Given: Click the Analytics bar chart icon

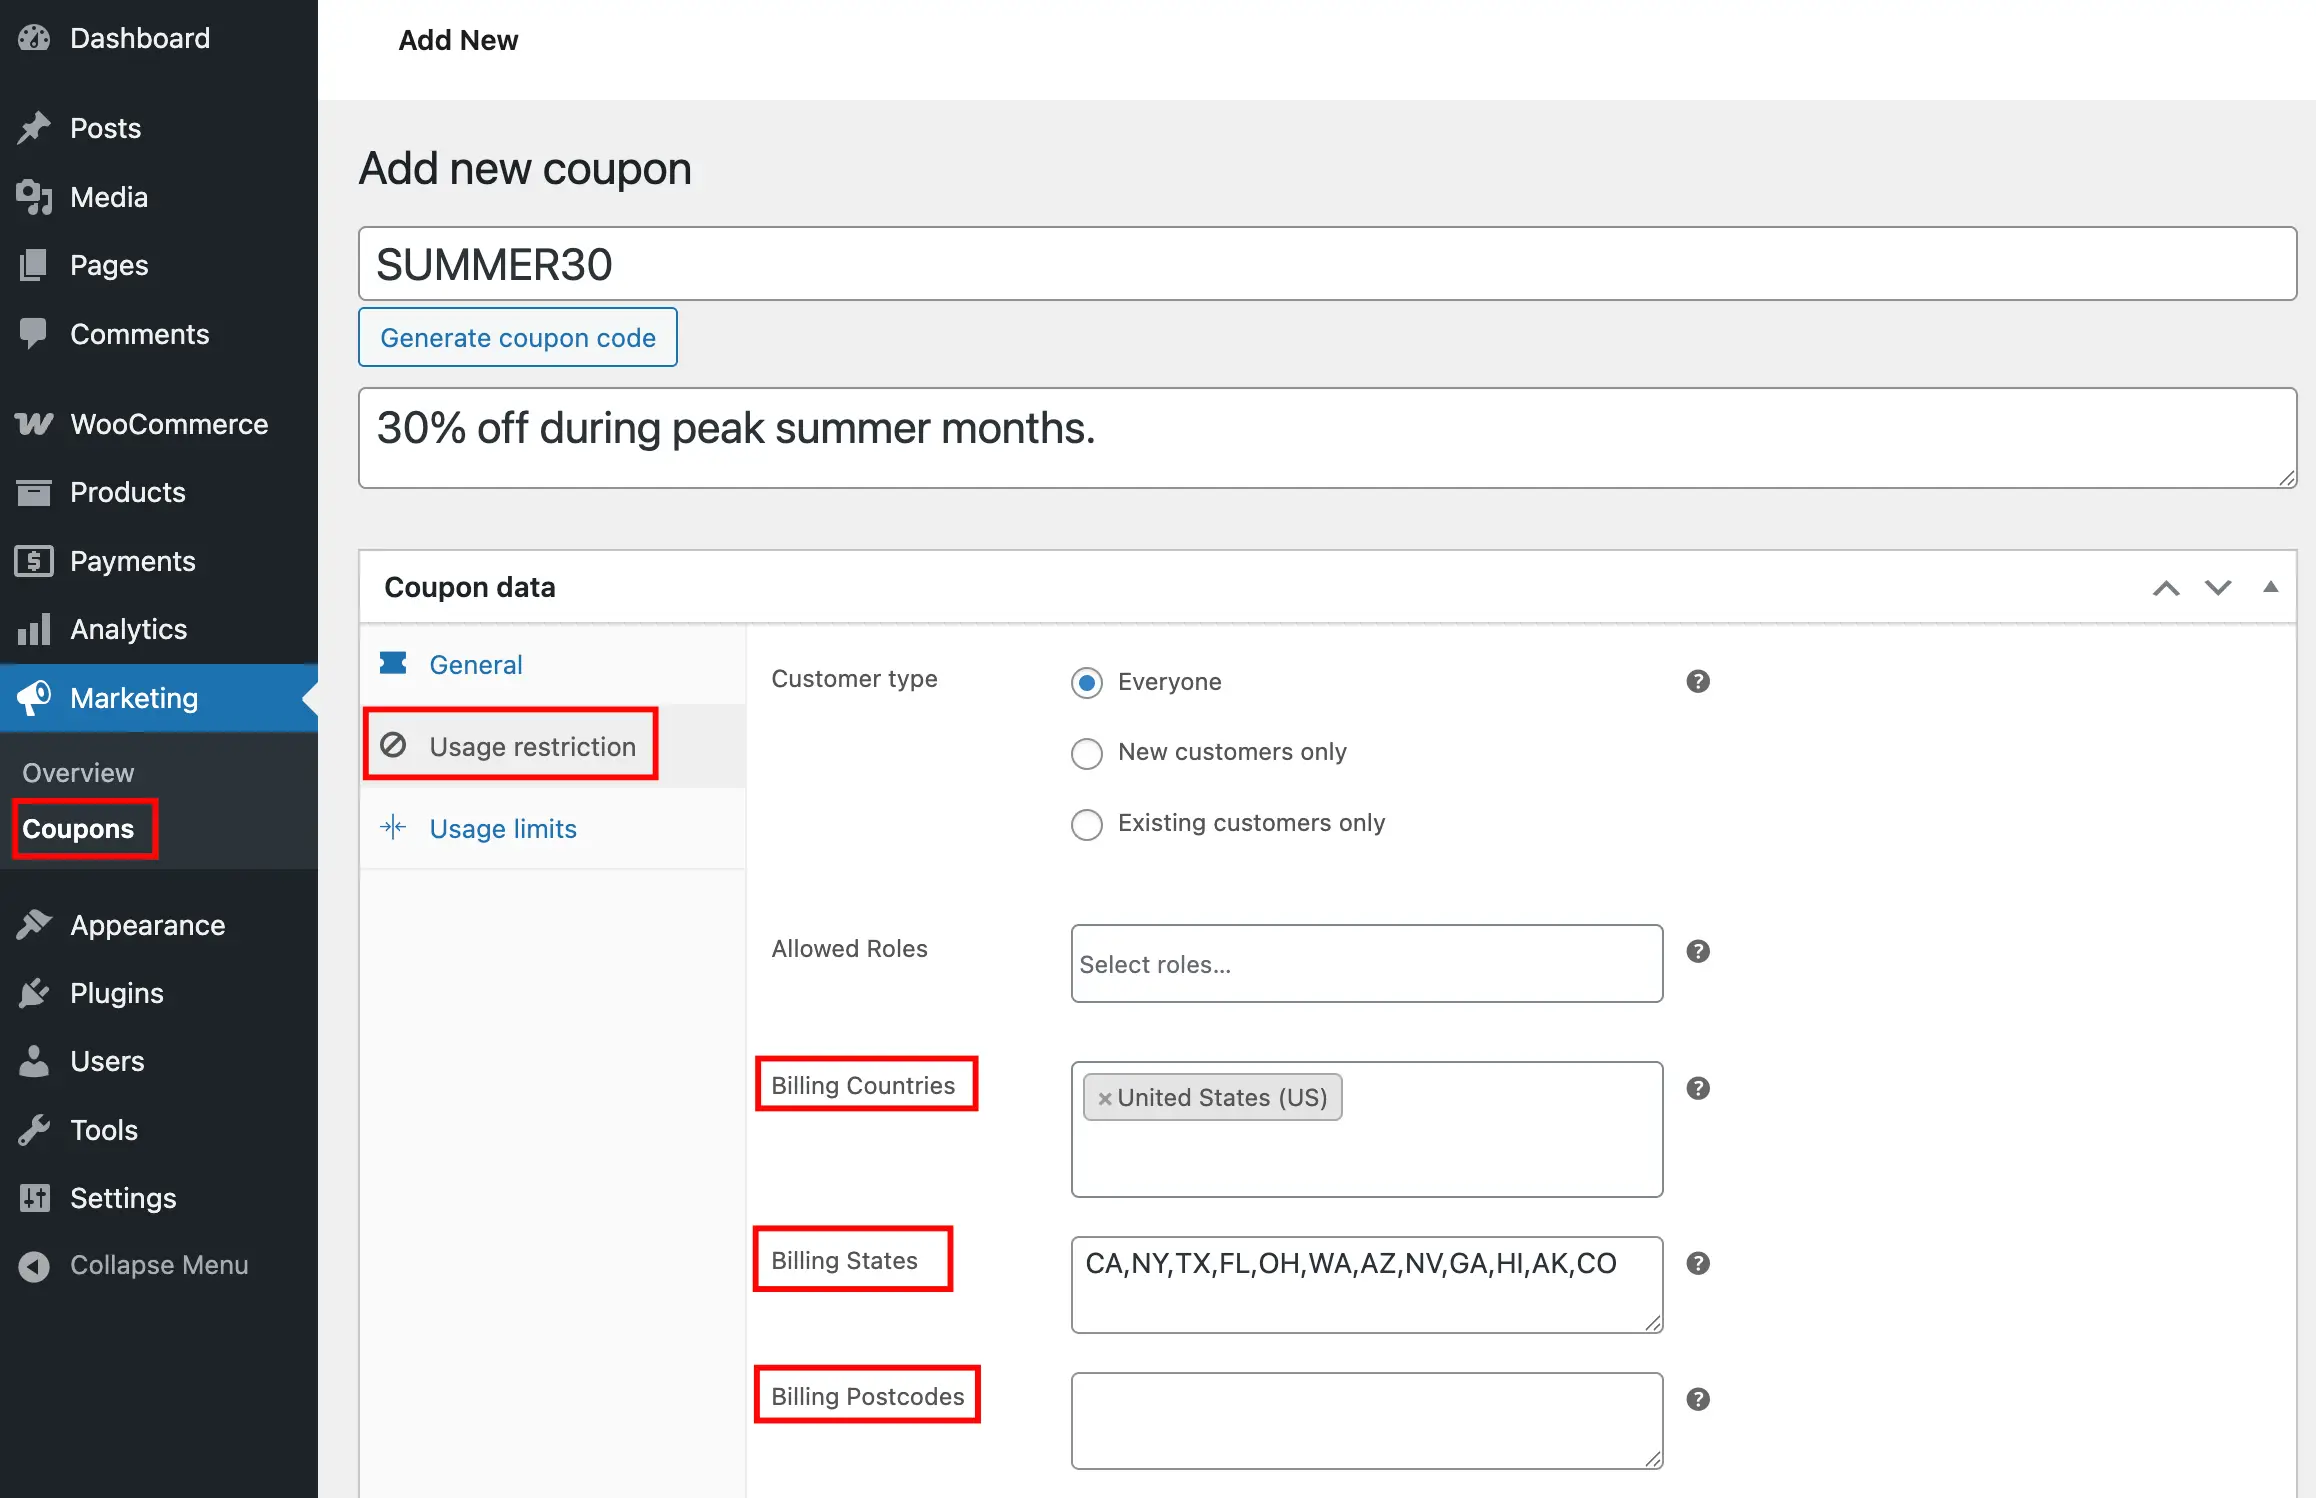Looking at the screenshot, I should pyautogui.click(x=33, y=629).
